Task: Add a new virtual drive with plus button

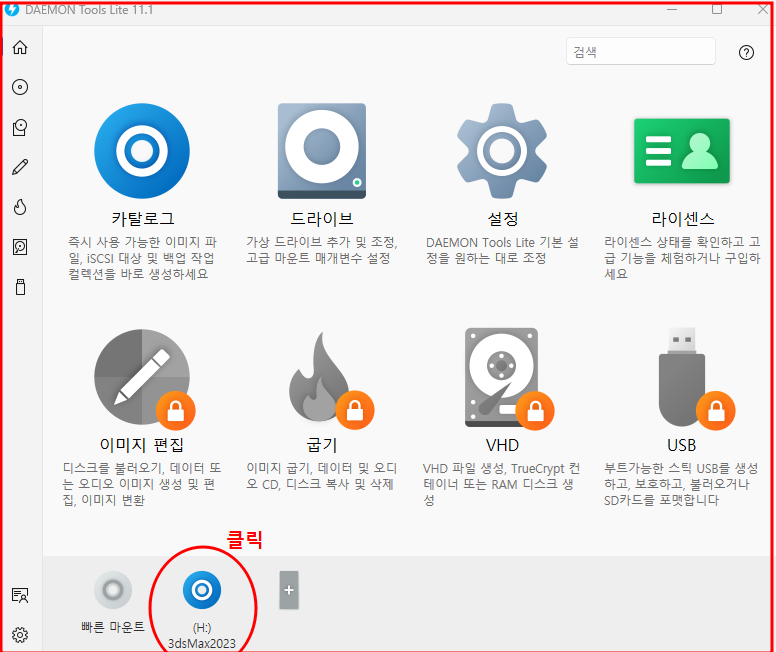Action: click(x=289, y=590)
